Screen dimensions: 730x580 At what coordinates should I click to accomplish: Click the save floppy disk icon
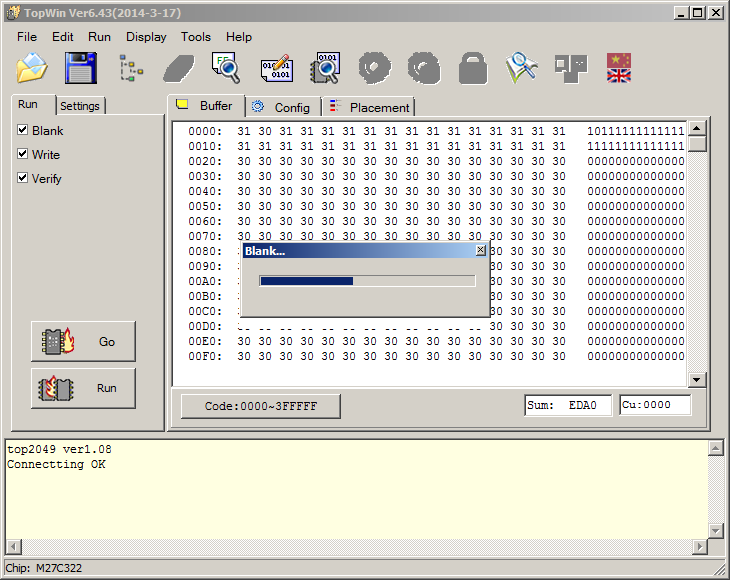80,68
